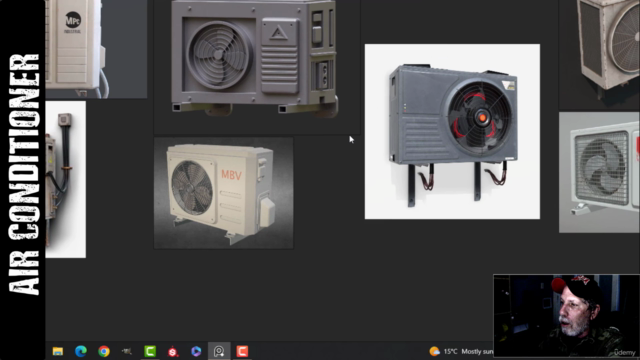
Task: Open the purple Clipchamp taskbar icon
Action: pos(196,351)
